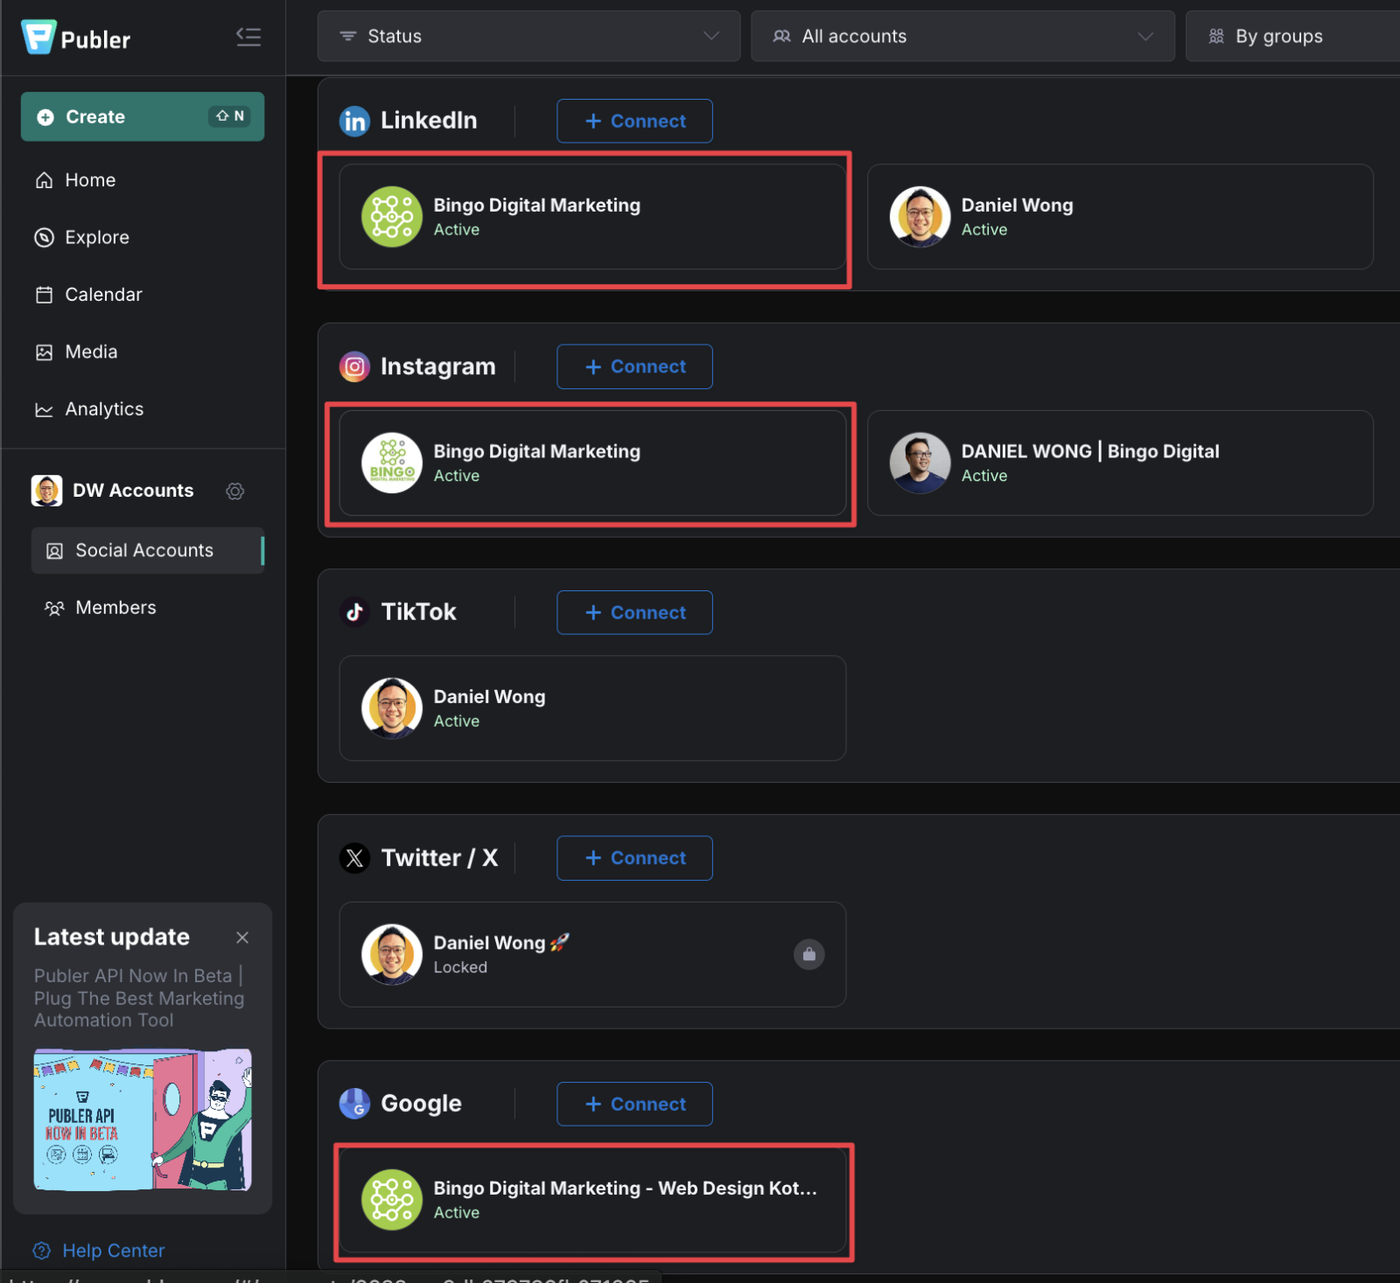Connect a new LinkedIn account

[635, 121]
